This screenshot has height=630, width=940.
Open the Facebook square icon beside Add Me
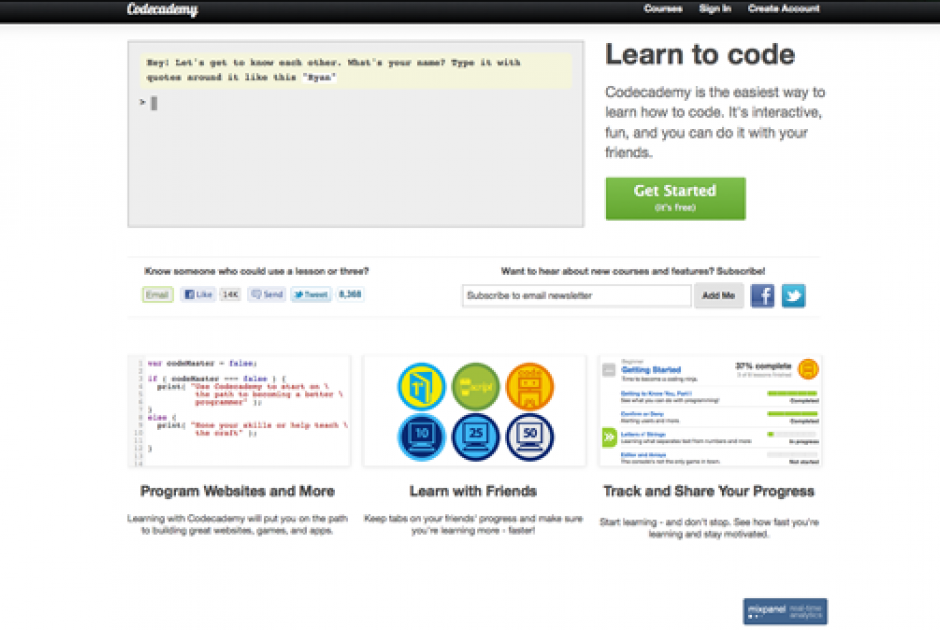763,296
